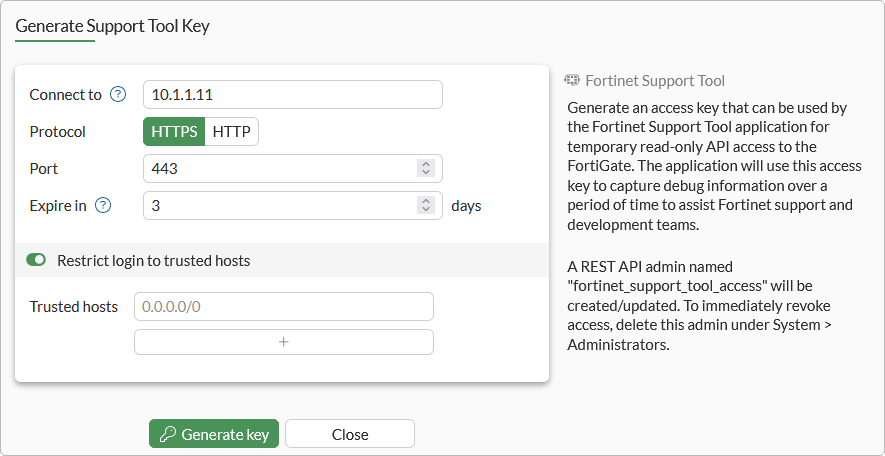
Task: Increase Expire in days with up arrow
Action: coord(426,201)
